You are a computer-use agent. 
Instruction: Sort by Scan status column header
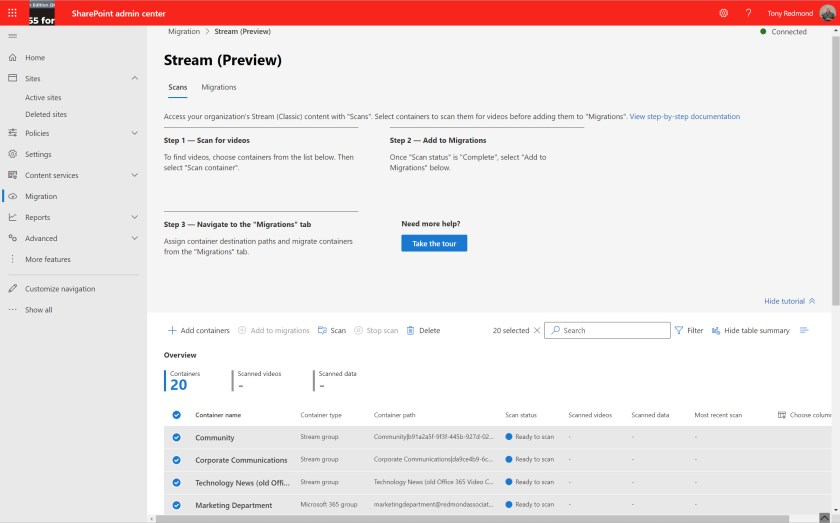click(x=521, y=415)
